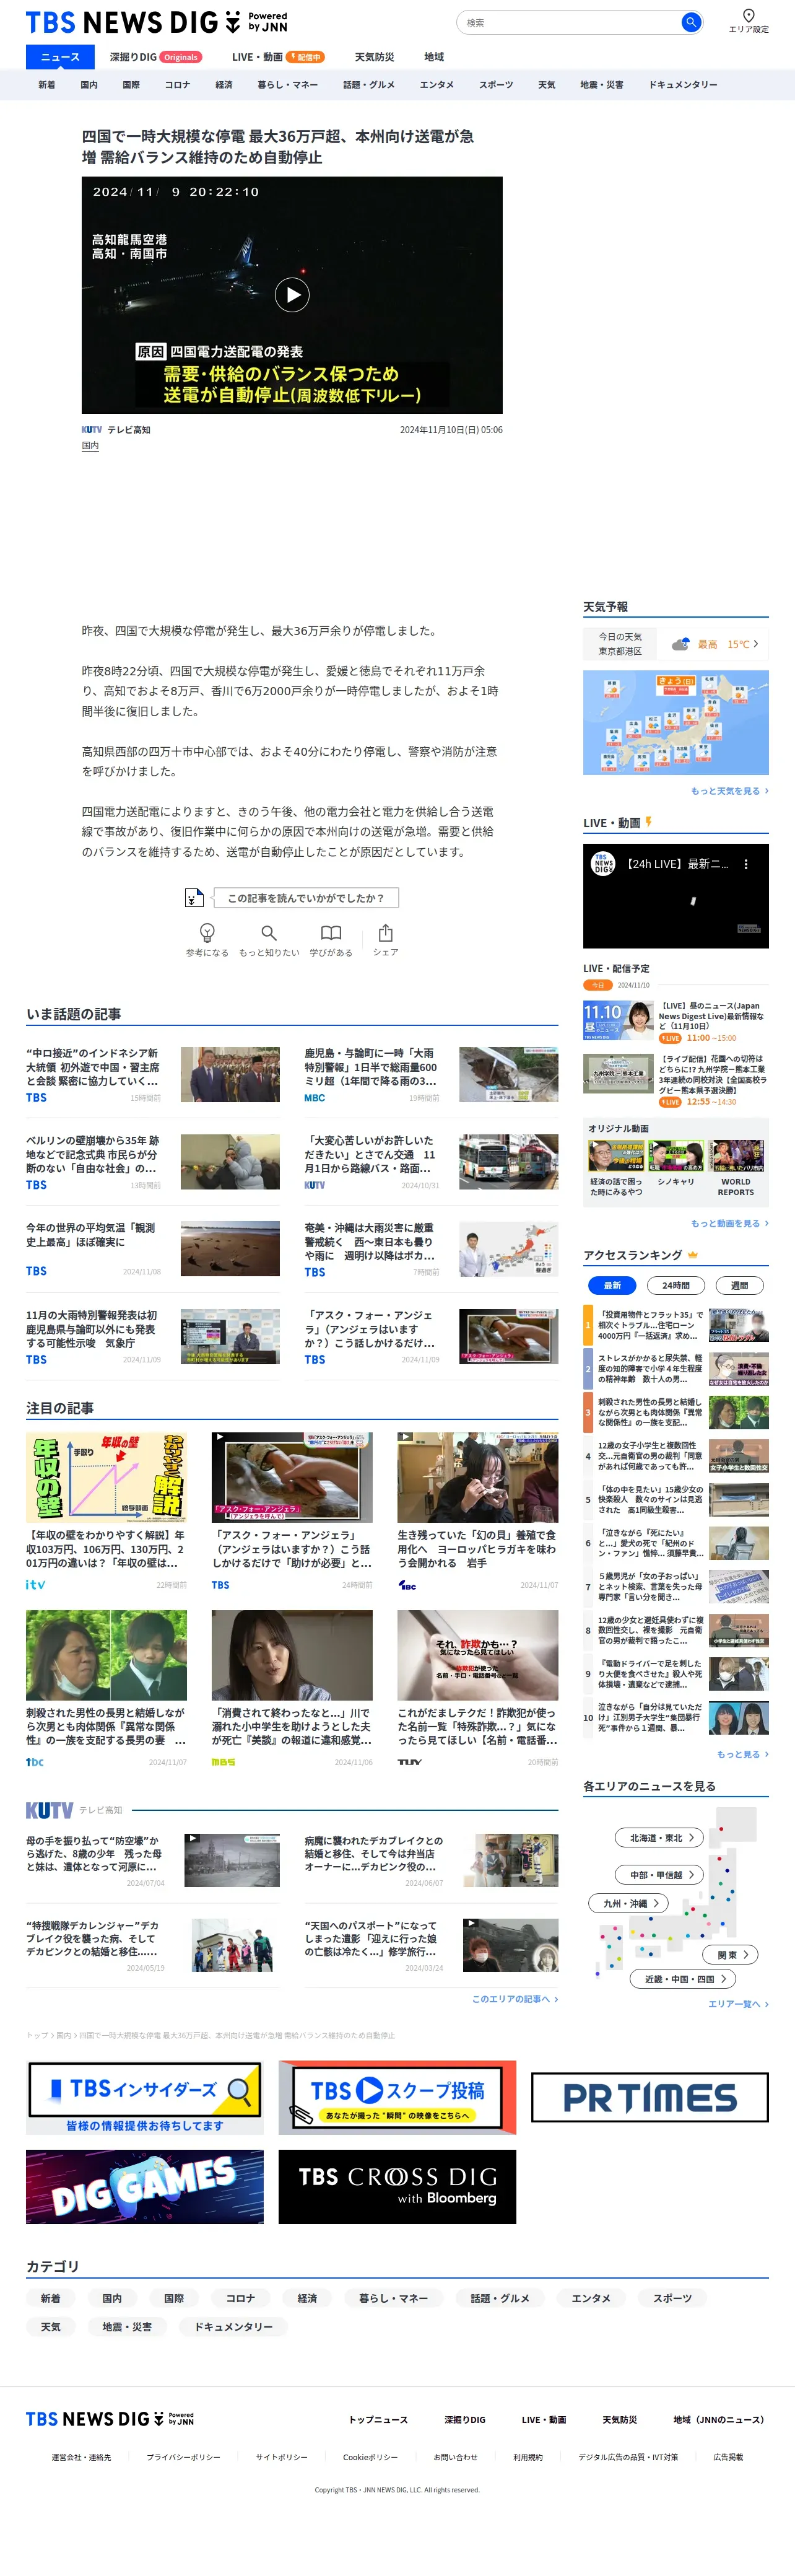The height and width of the screenshot is (2576, 795).
Task: Open the インドネシア新大統領 article thumbnail
Action: pos(230,1074)
